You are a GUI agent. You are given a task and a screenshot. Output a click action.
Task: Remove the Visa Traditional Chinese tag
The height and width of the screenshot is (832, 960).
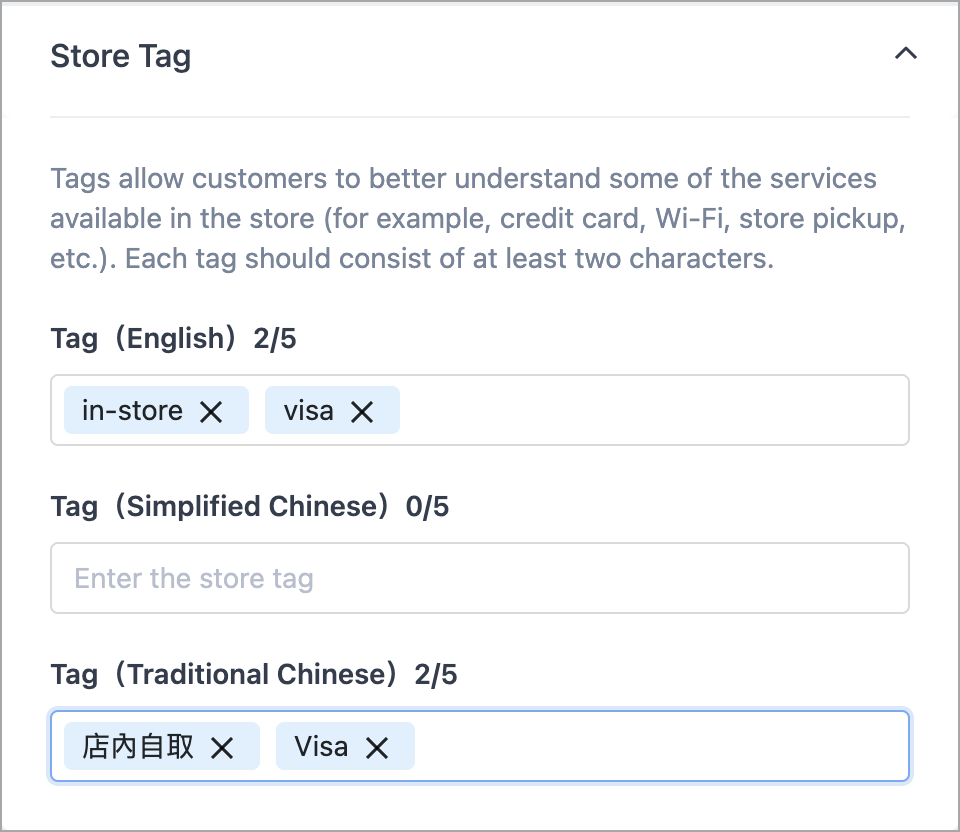point(377,748)
